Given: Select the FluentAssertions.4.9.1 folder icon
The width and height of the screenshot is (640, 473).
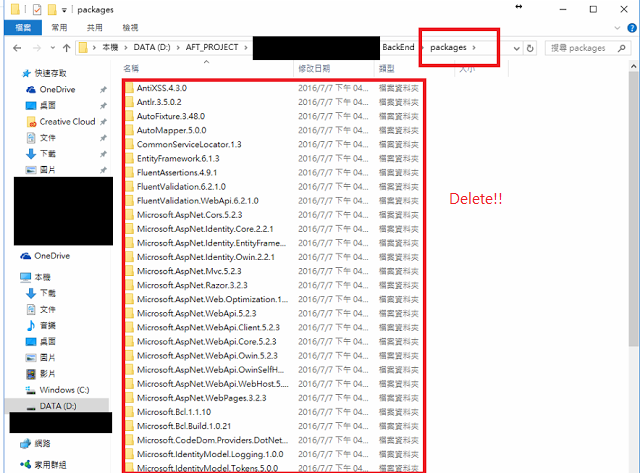Looking at the screenshot, I should coord(129,172).
